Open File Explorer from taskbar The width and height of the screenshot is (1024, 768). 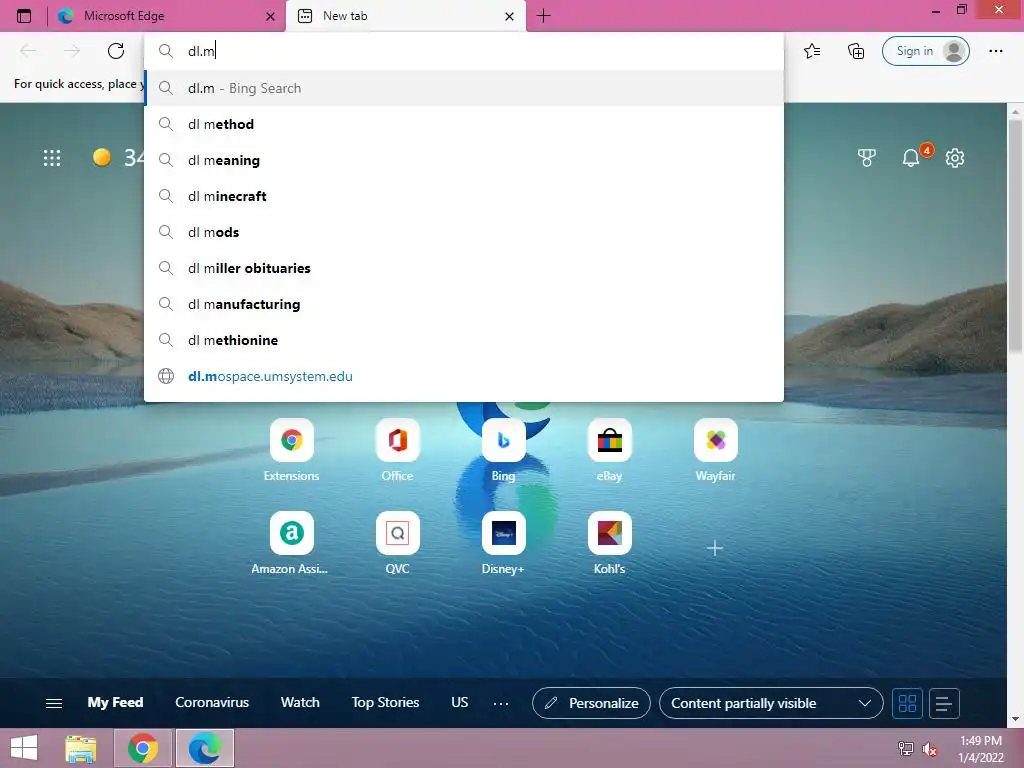pyautogui.click(x=81, y=748)
